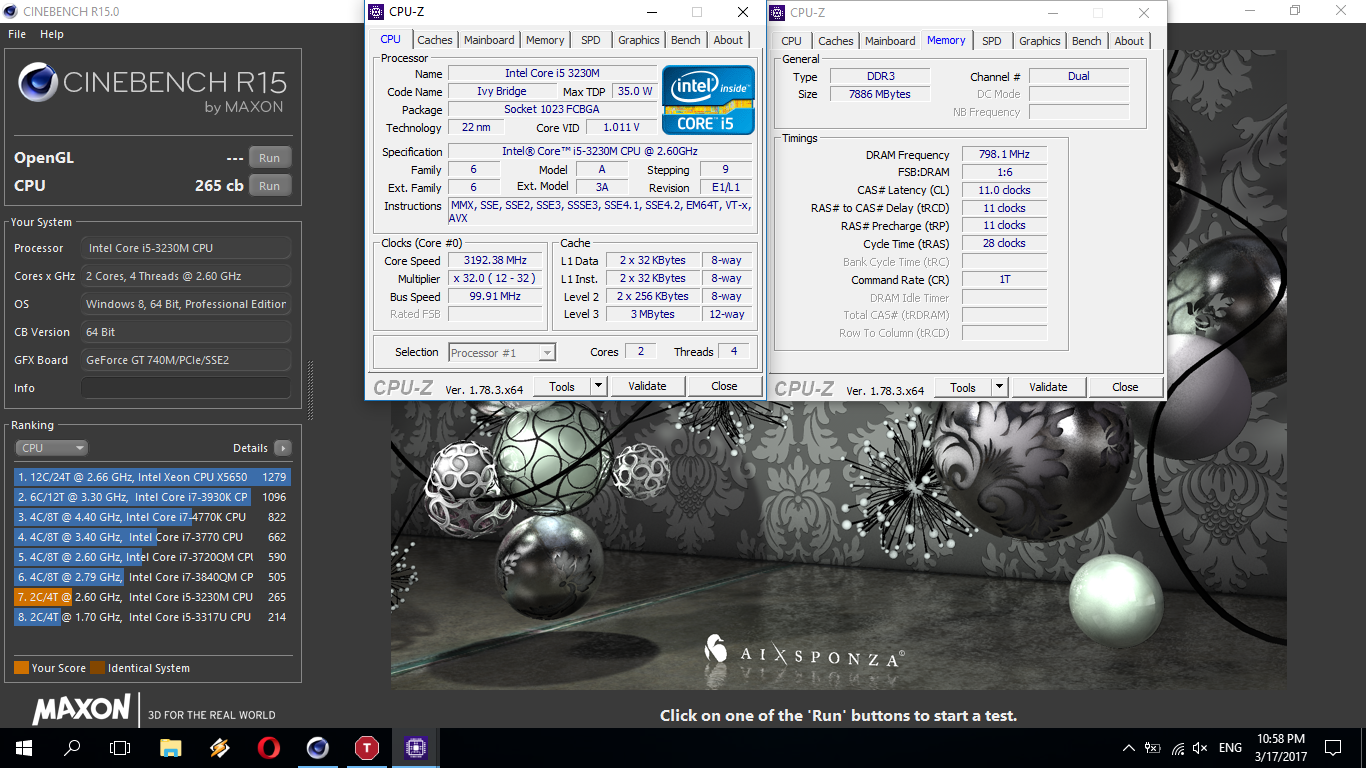Select Core i7-3770 ranking entry

tap(152, 537)
